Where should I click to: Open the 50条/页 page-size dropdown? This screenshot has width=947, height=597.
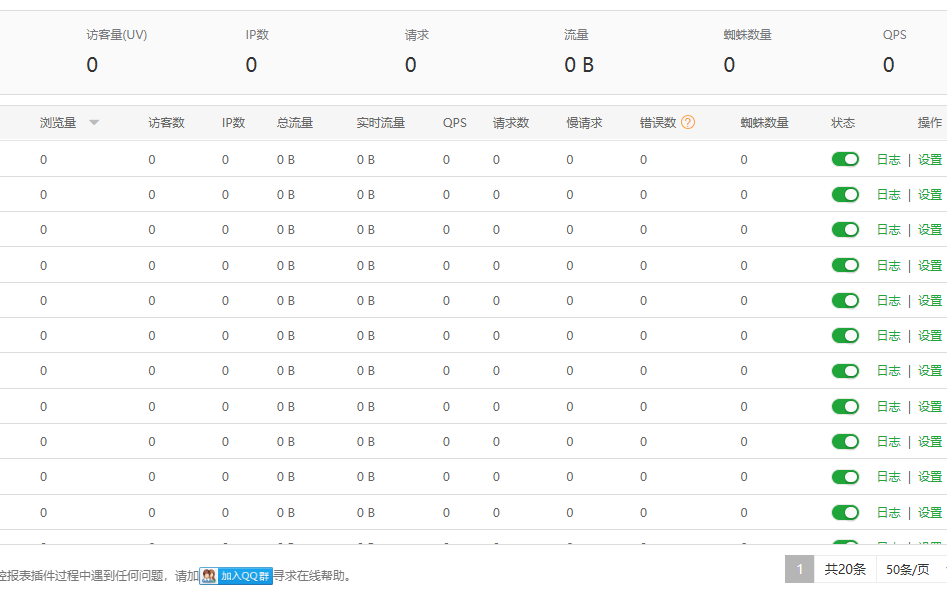click(x=911, y=569)
